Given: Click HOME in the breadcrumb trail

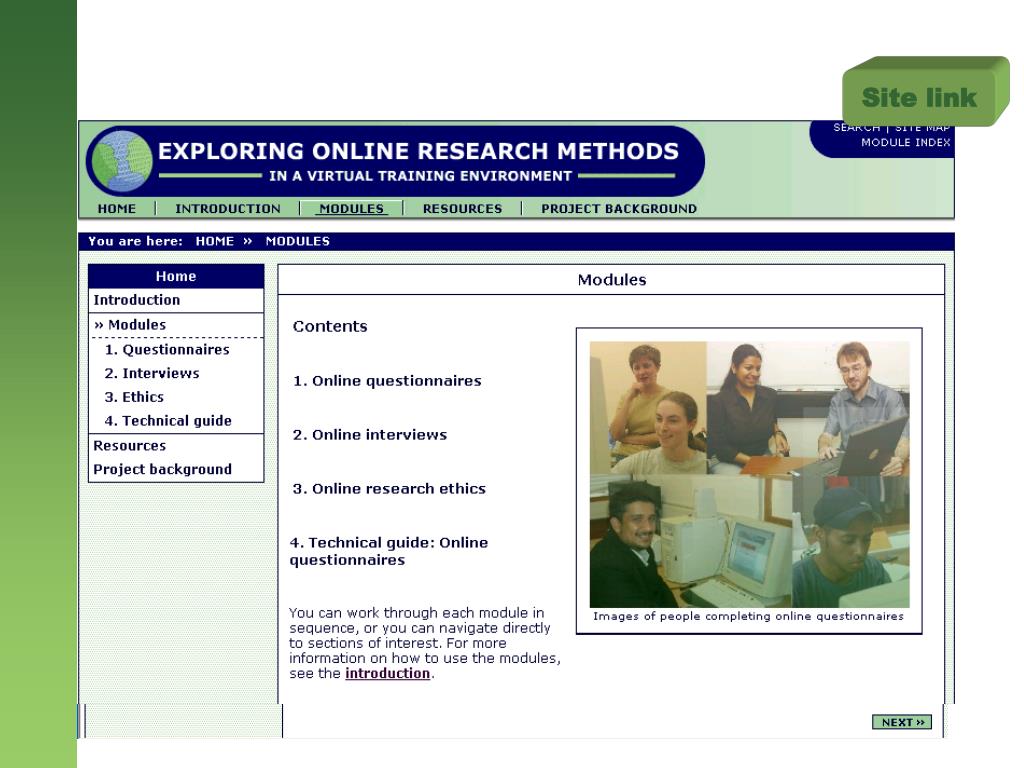Looking at the screenshot, I should click(214, 241).
